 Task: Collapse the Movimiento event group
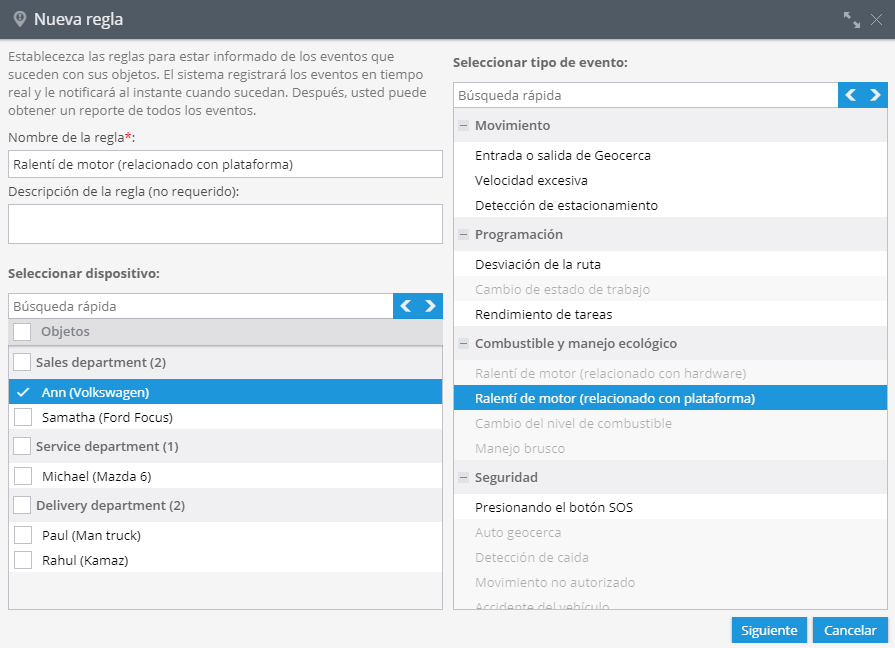coord(463,126)
